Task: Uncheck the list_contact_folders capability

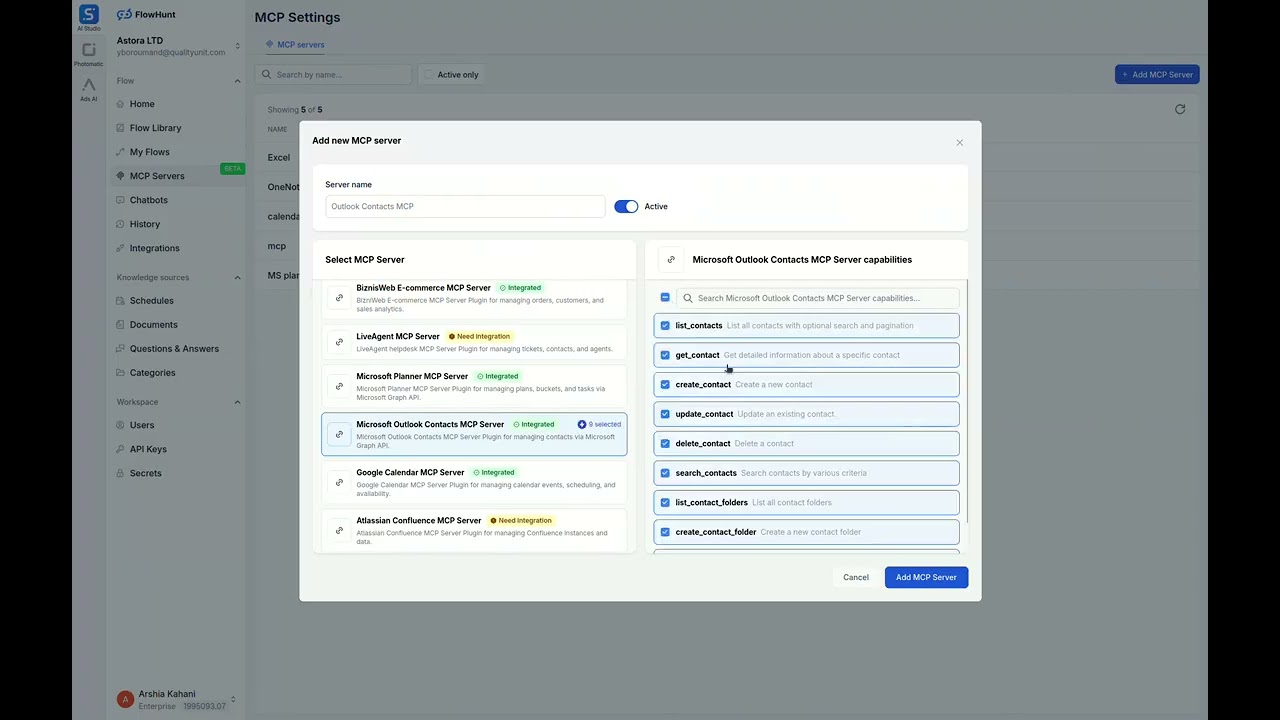Action: coord(665,502)
